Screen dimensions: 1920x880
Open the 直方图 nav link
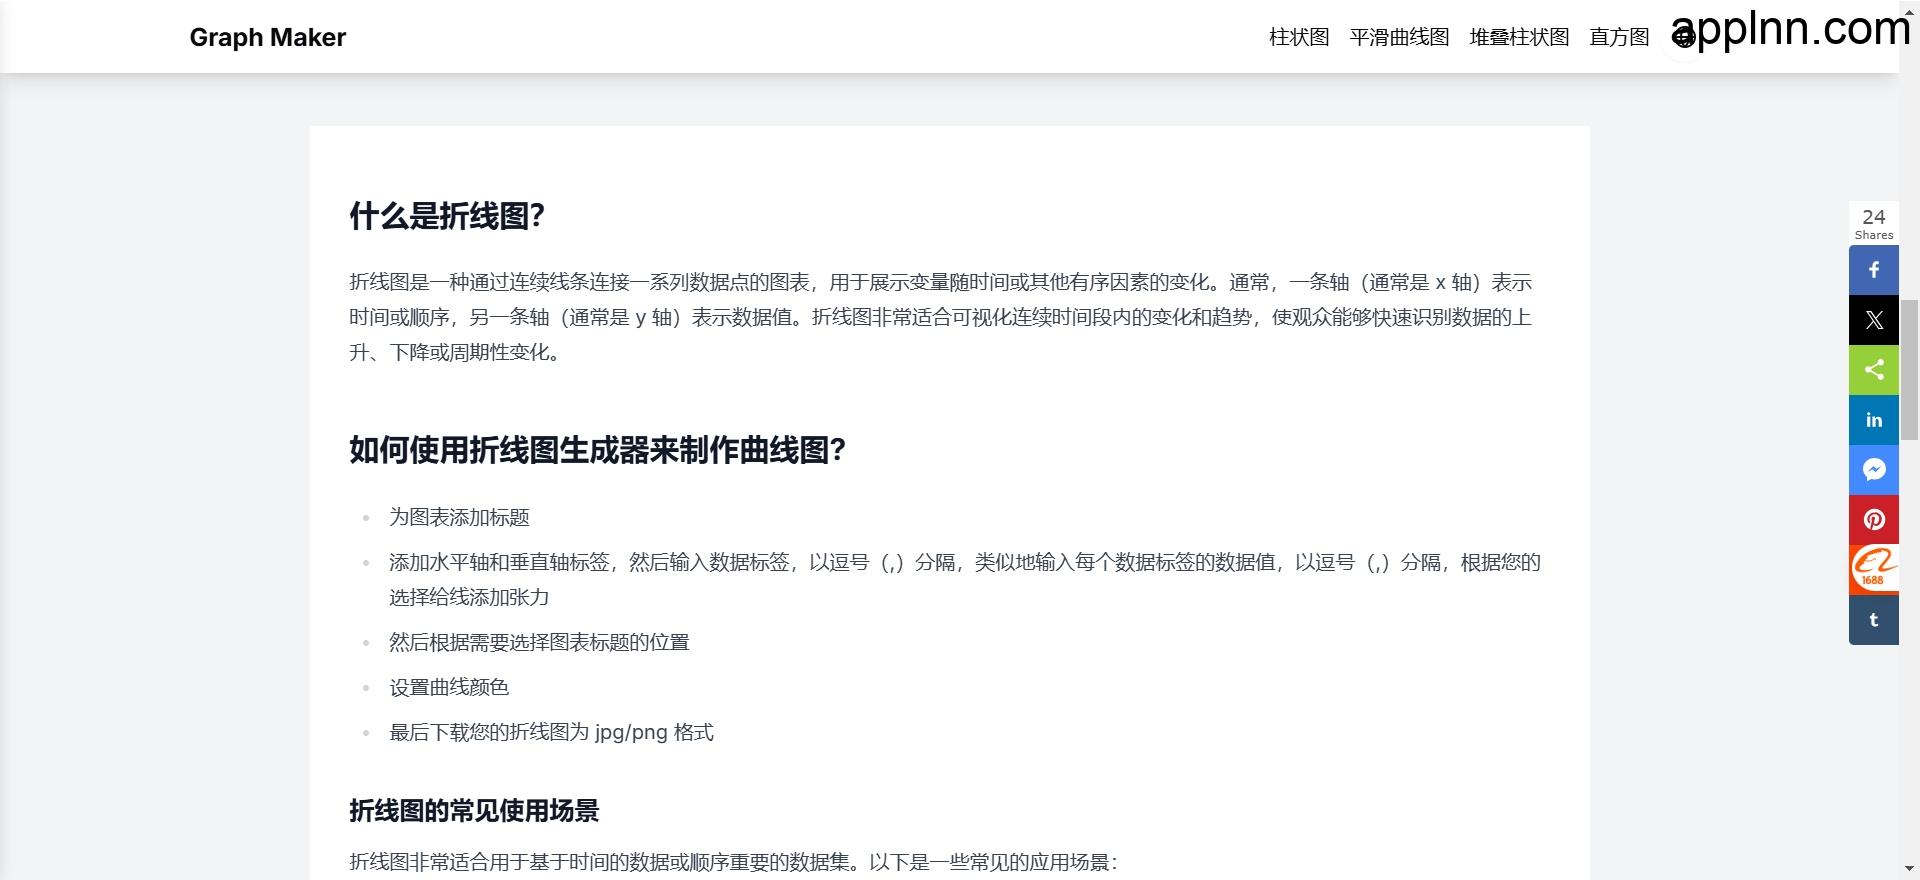[1619, 37]
